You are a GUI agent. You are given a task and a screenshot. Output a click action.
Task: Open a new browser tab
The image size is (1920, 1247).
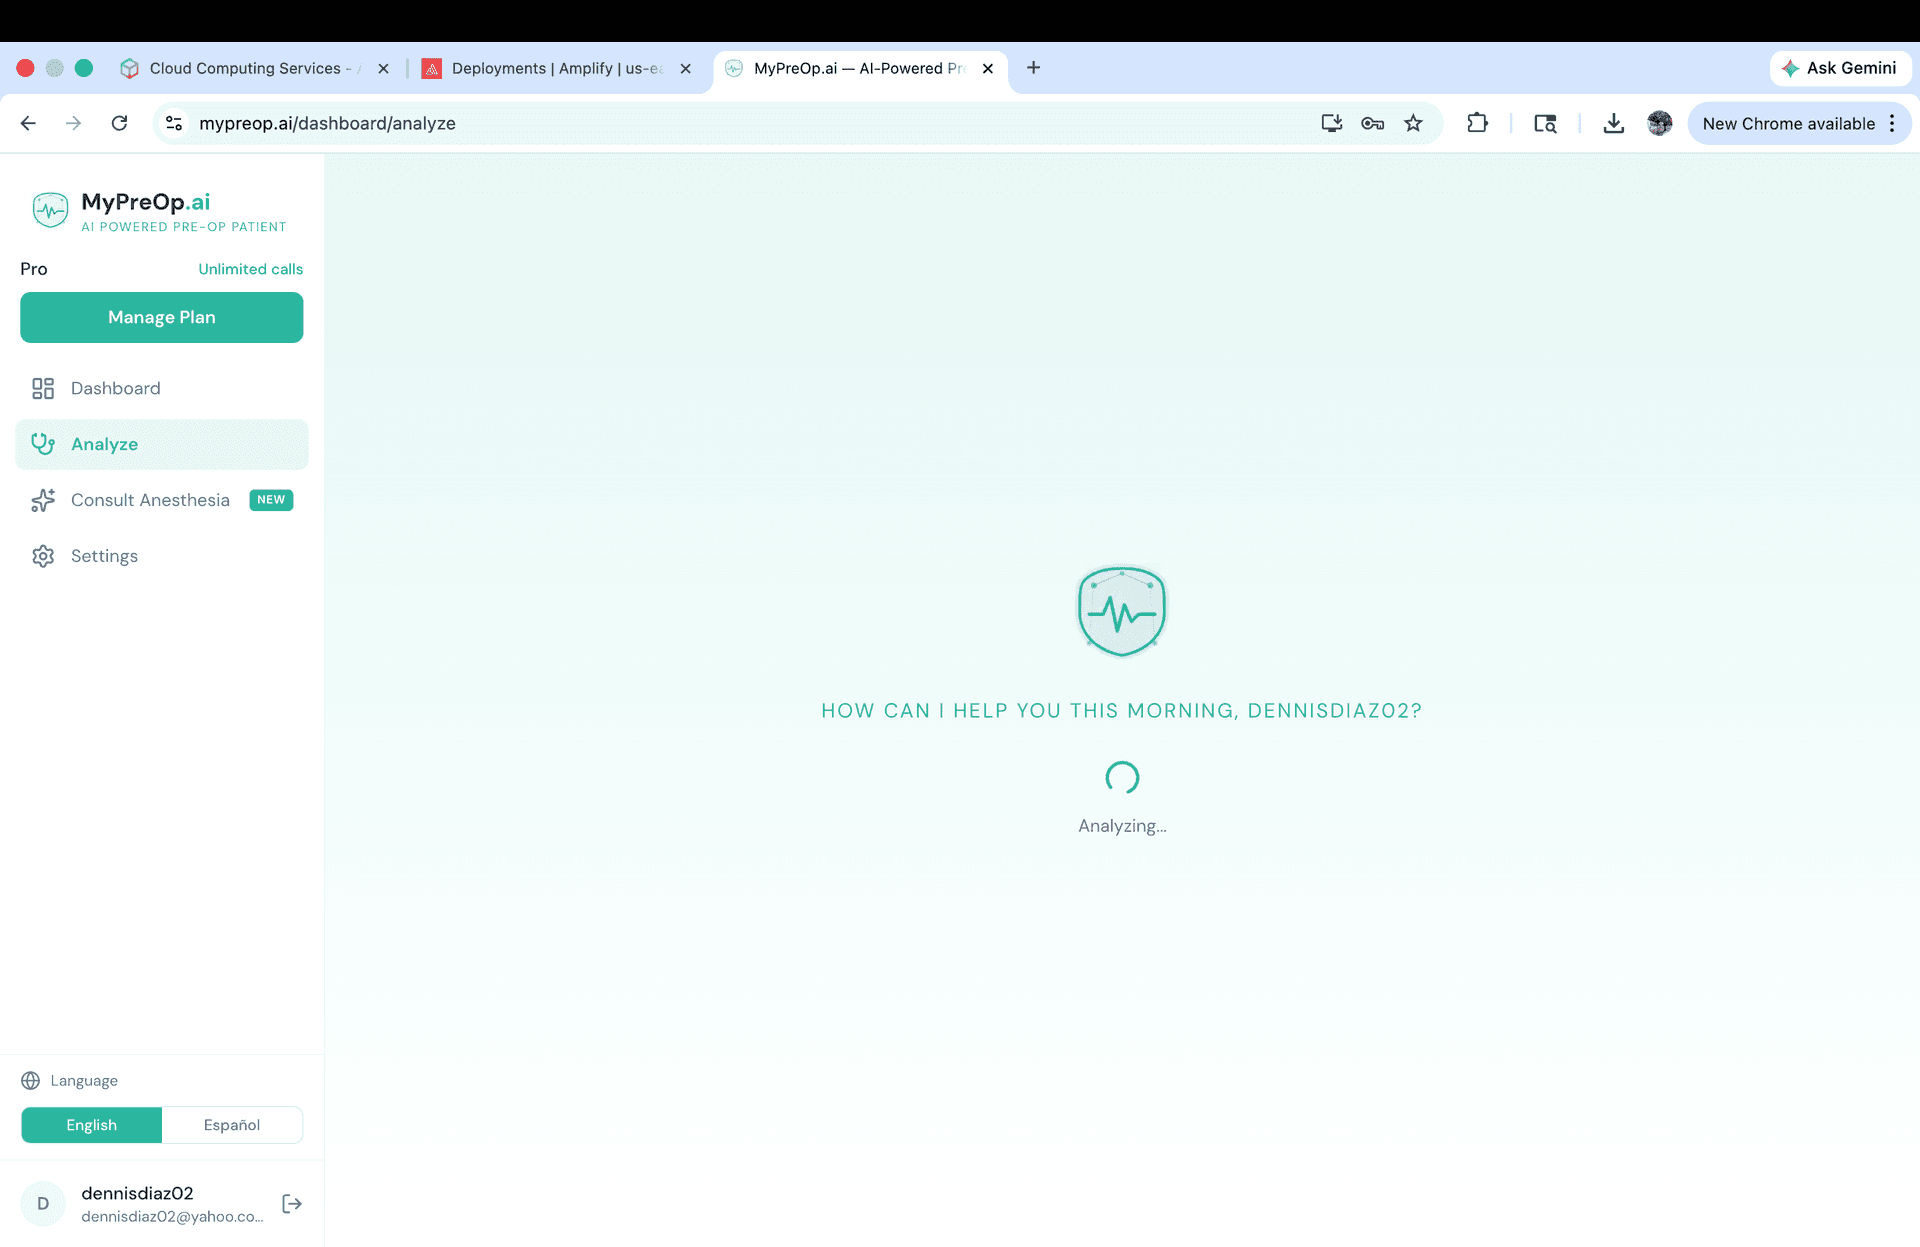click(1033, 68)
